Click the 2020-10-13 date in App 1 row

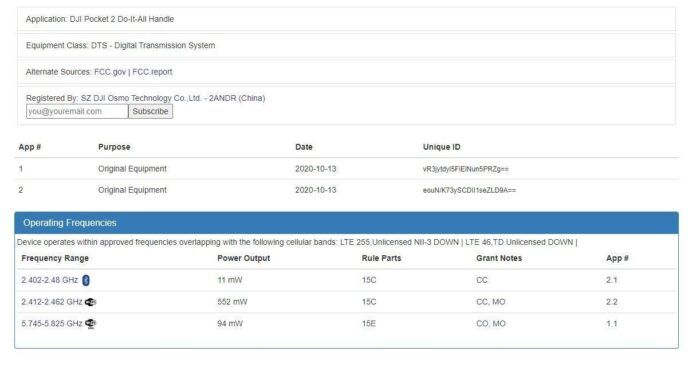coord(316,169)
